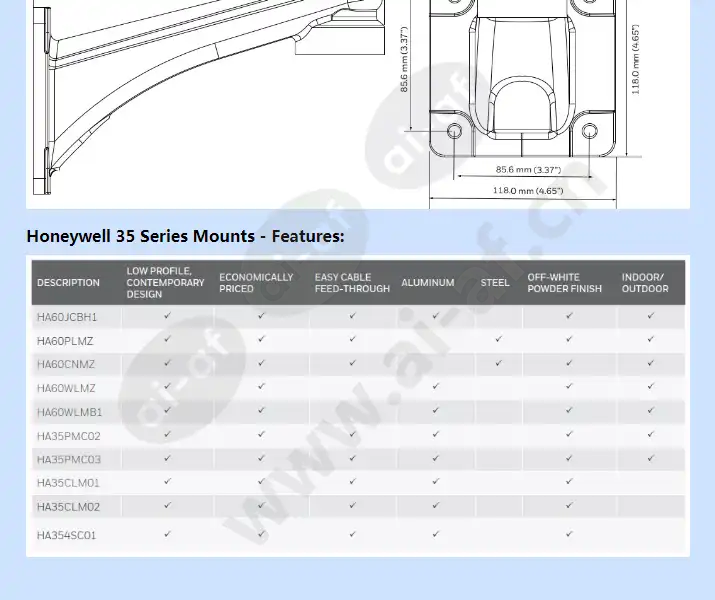
Task: Select the HA60PLMZ row label
Action: coord(65,341)
